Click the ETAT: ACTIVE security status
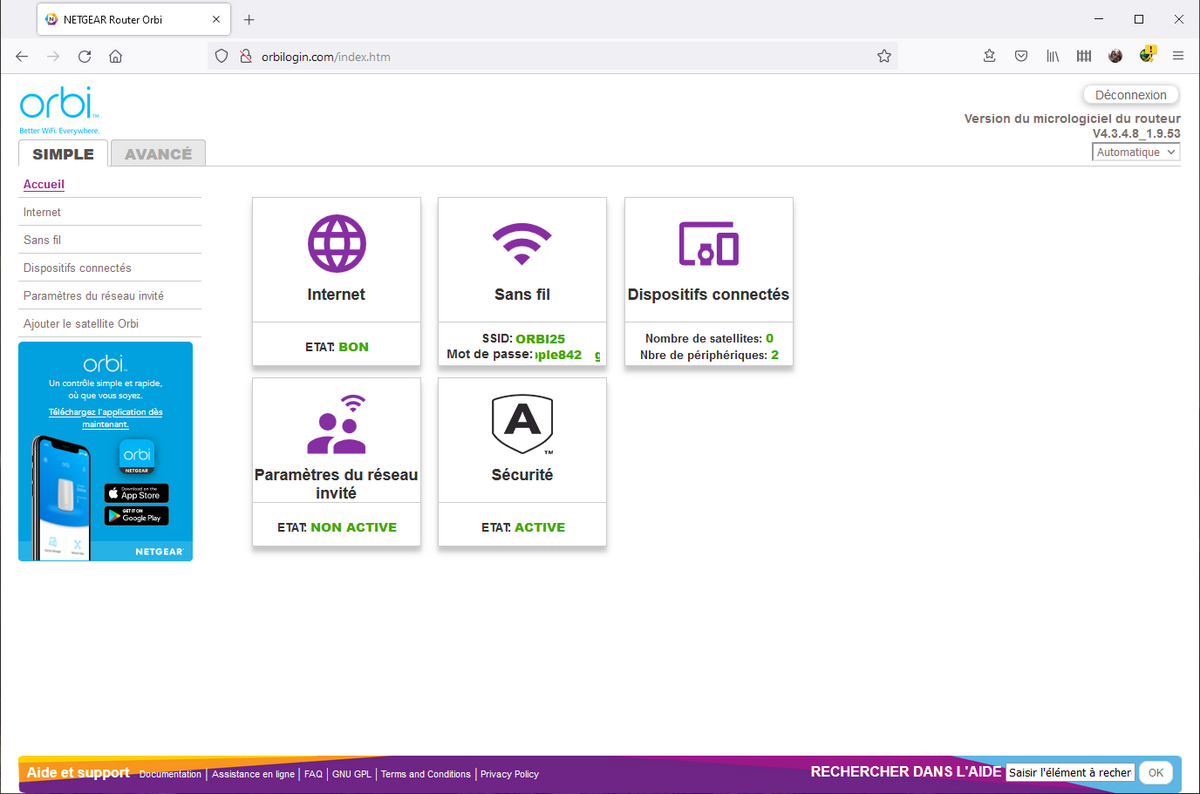 522,527
